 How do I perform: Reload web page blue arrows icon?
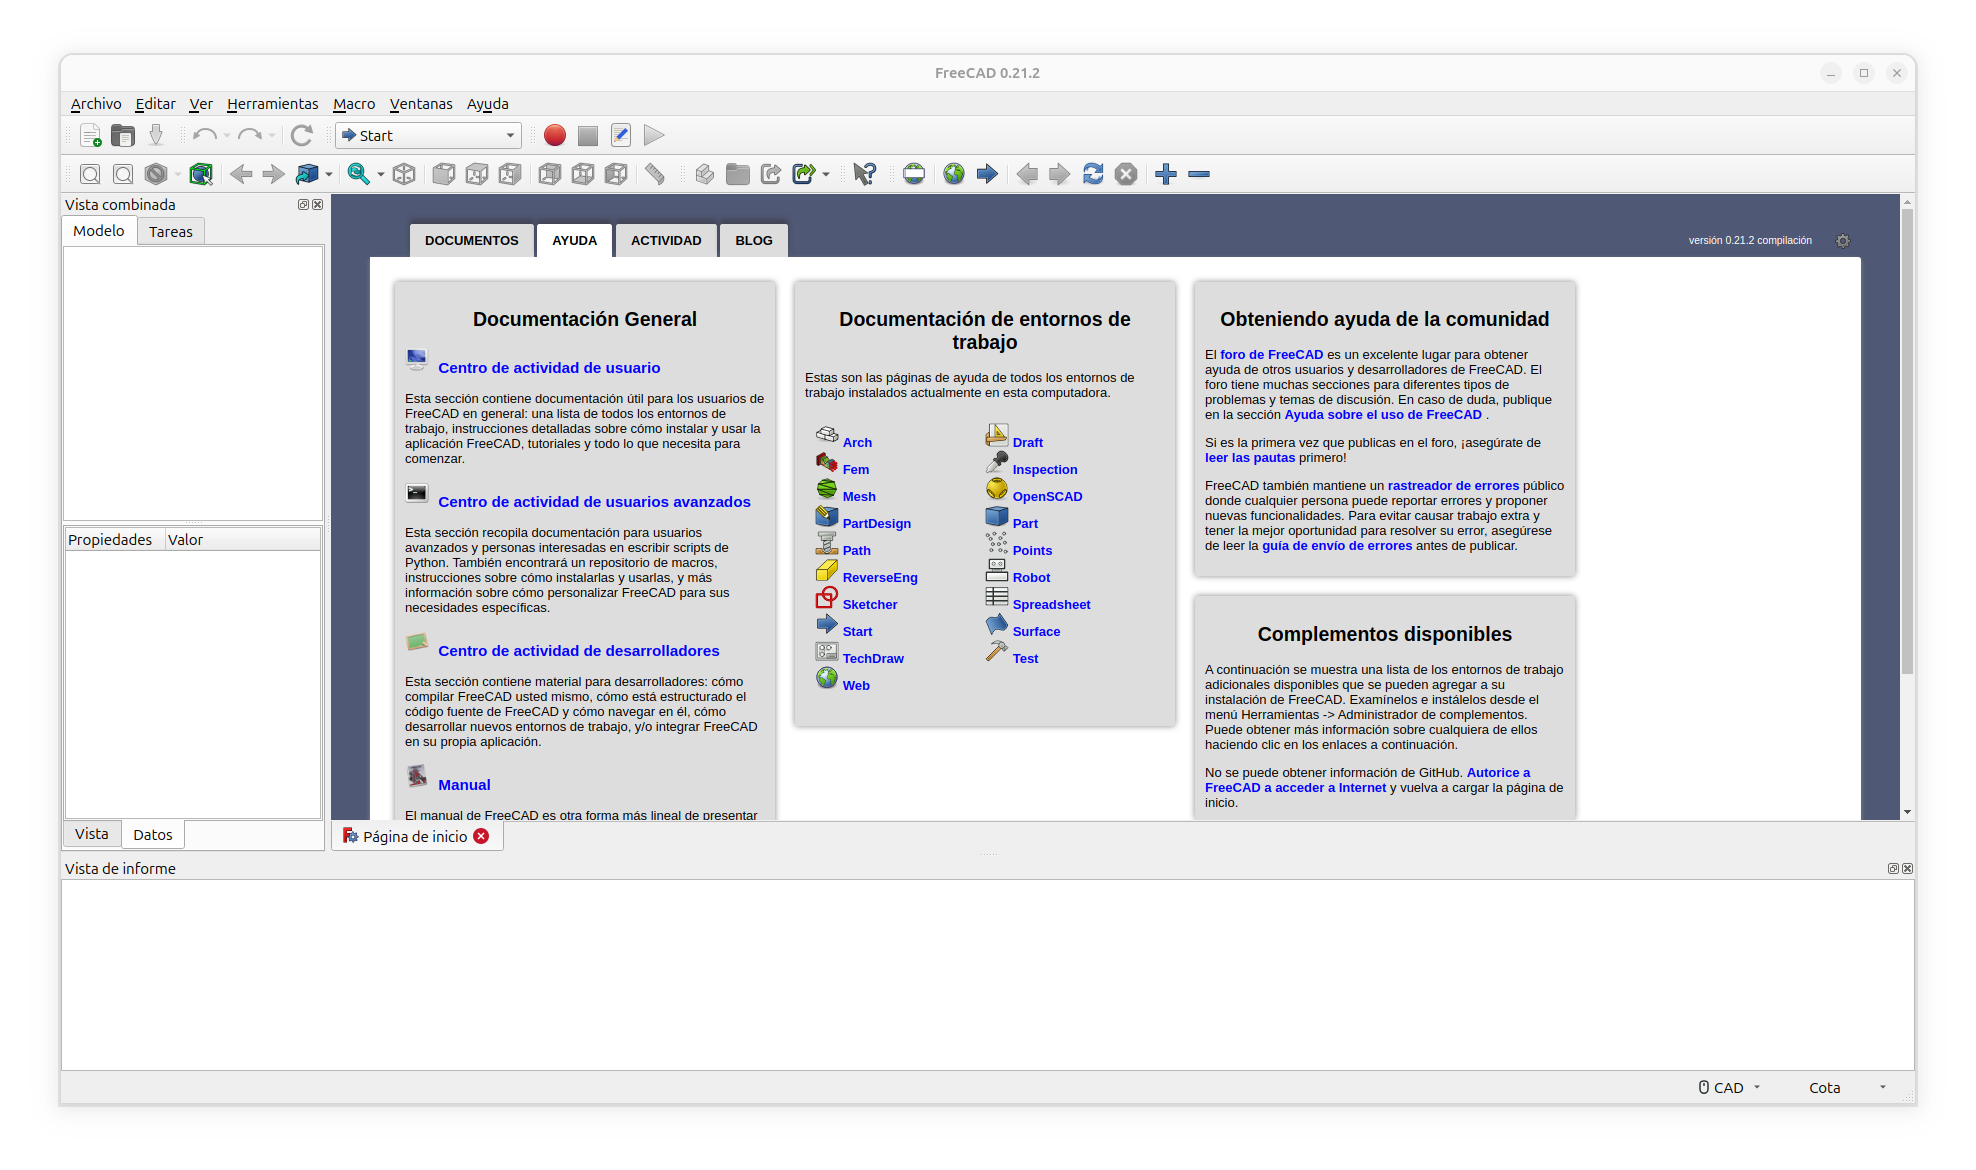coord(1093,174)
